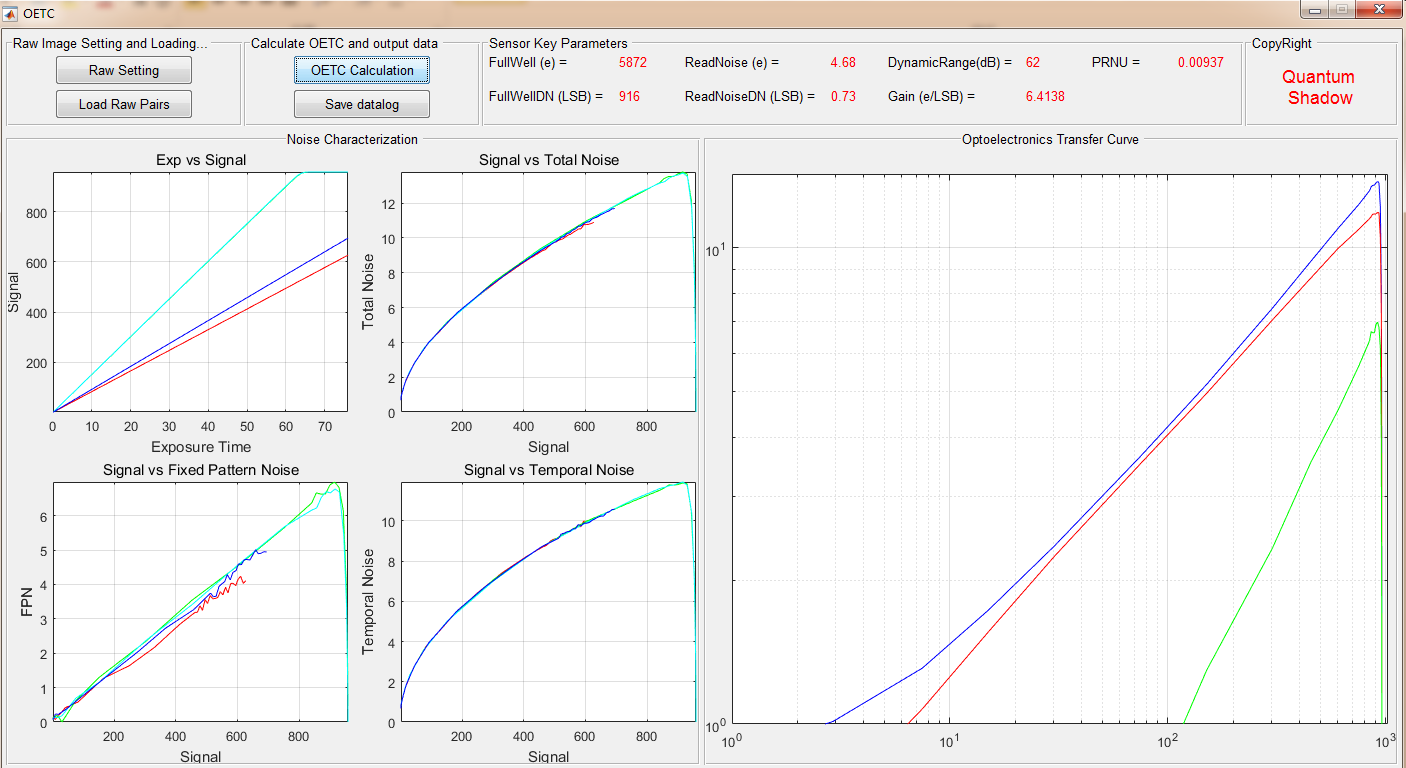Screen dimensions: 1406x768
Task: Minimize the OETC window
Action: 1314,10
